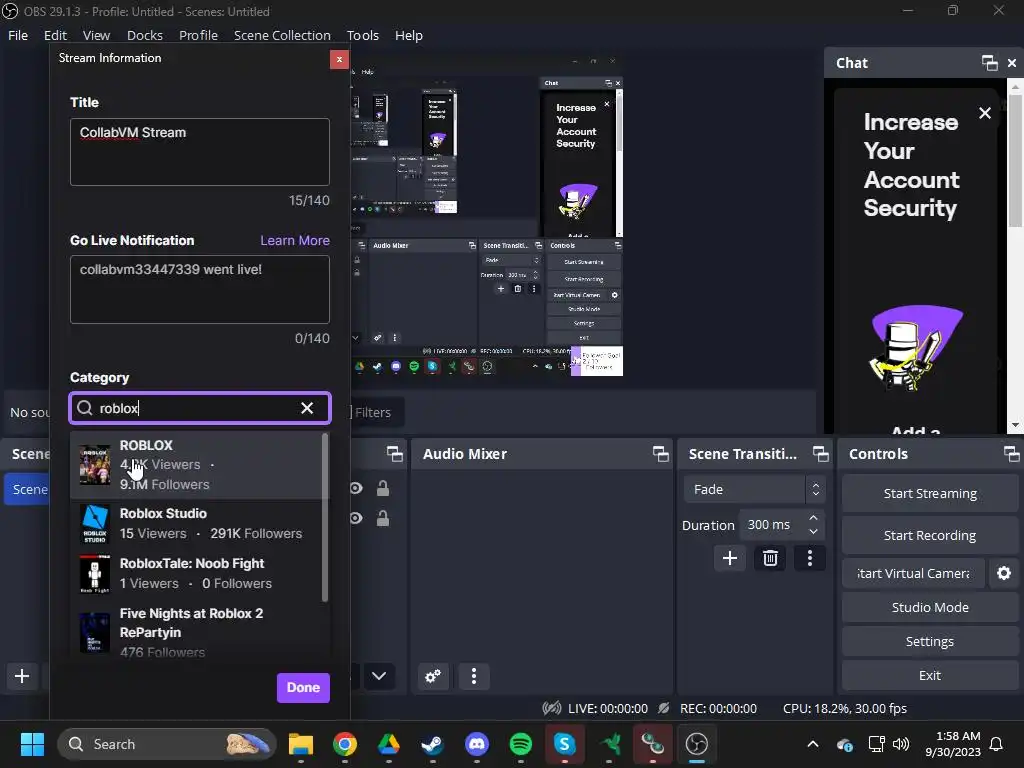Viewport: 1024px width, 768px height.
Task: Show hidden system tray icons
Action: point(813,744)
